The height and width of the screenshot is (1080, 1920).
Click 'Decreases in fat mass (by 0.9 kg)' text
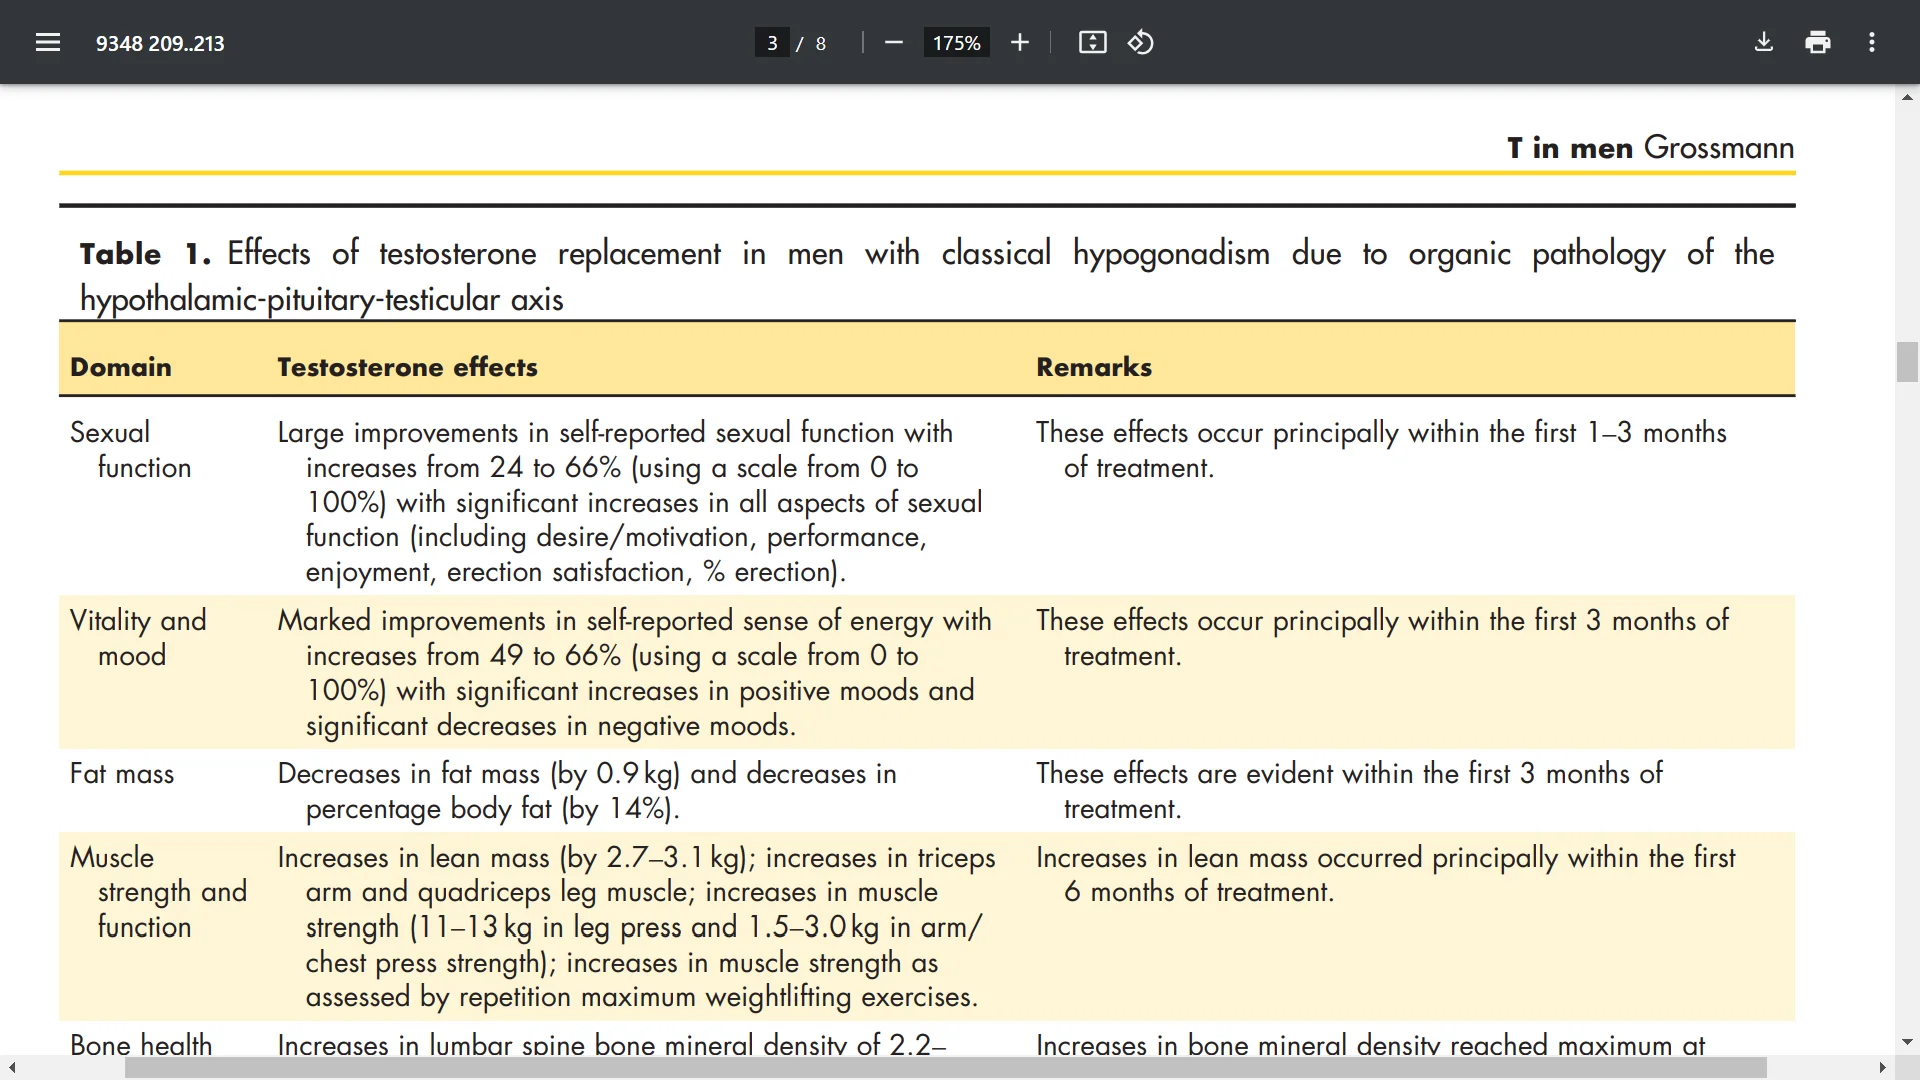479,774
